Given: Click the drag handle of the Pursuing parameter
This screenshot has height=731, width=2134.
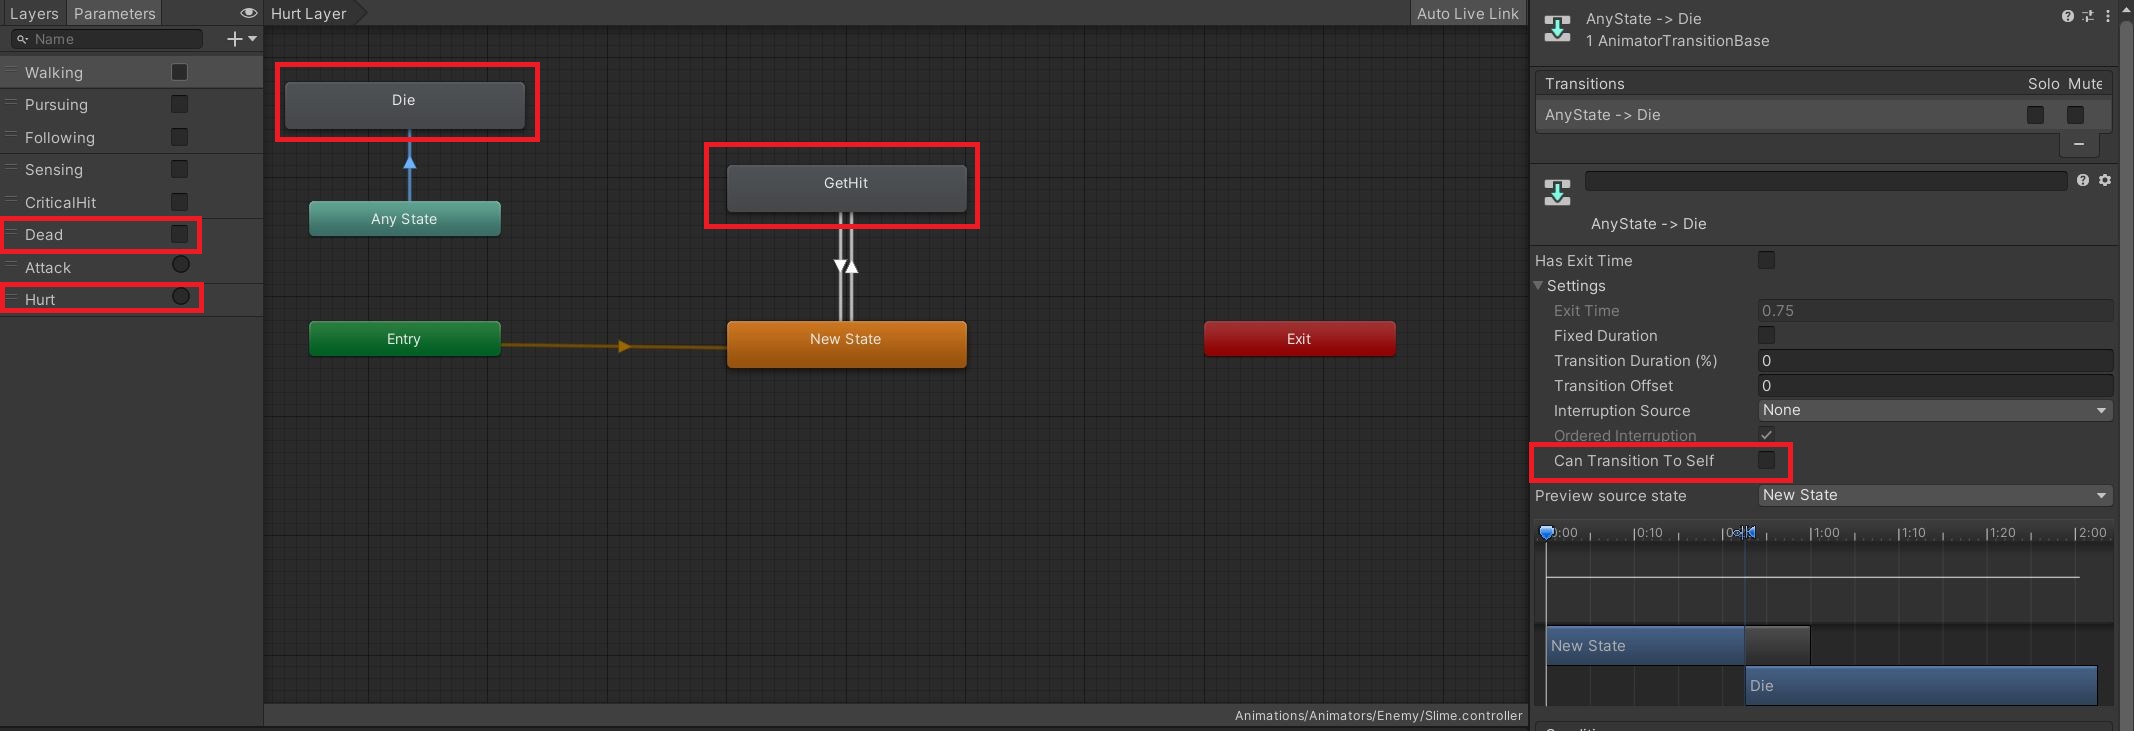Looking at the screenshot, I should click(11, 104).
